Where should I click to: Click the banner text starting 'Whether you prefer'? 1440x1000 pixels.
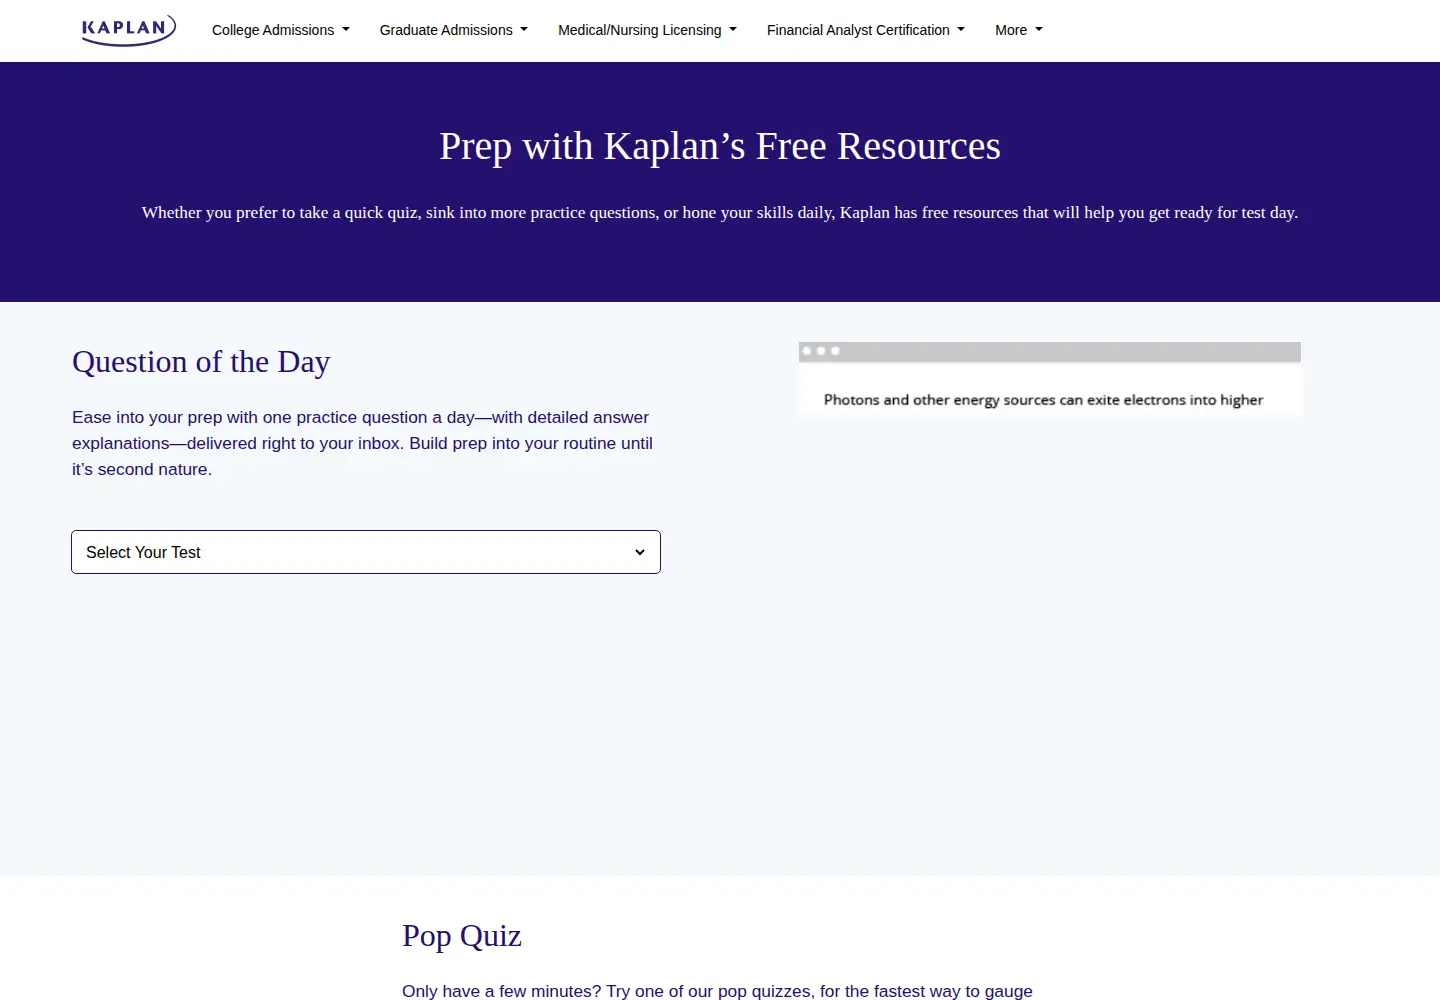point(720,213)
